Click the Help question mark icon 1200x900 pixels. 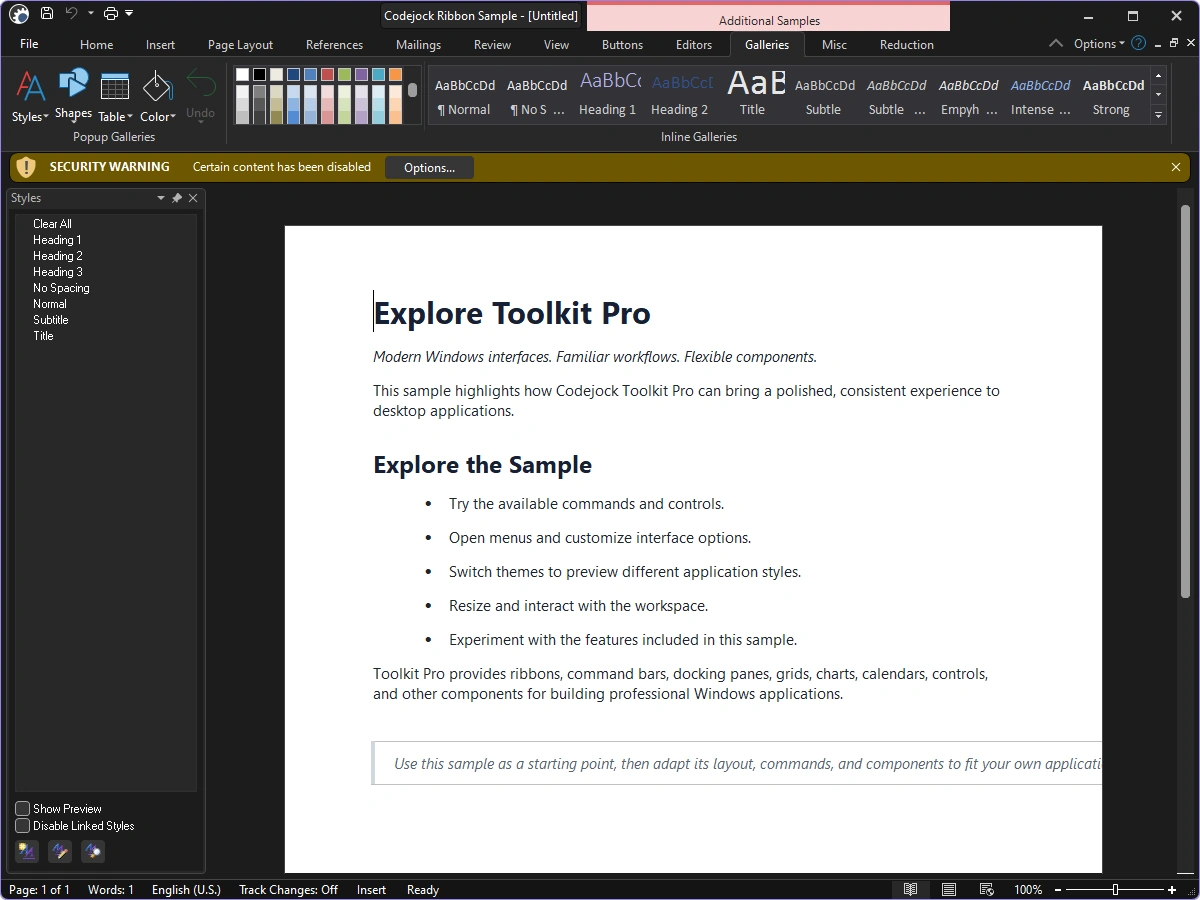point(1138,44)
